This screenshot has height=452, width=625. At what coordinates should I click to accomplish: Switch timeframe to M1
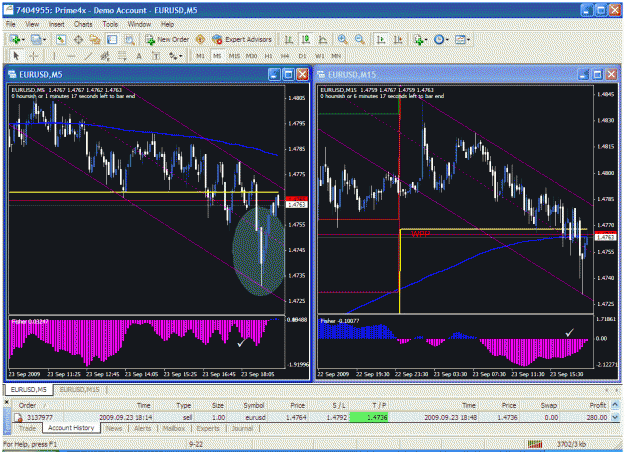click(200, 56)
